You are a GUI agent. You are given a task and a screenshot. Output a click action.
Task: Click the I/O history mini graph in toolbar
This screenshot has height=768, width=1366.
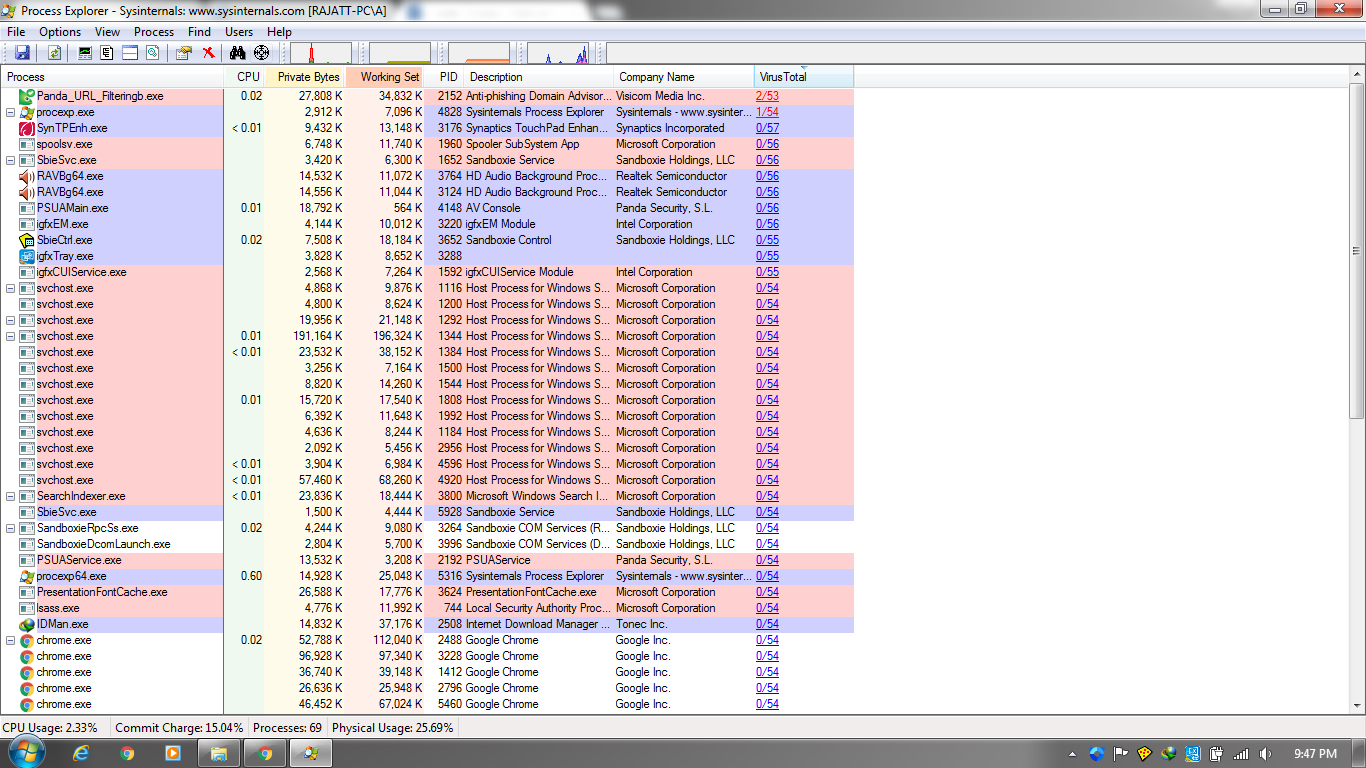pos(558,53)
